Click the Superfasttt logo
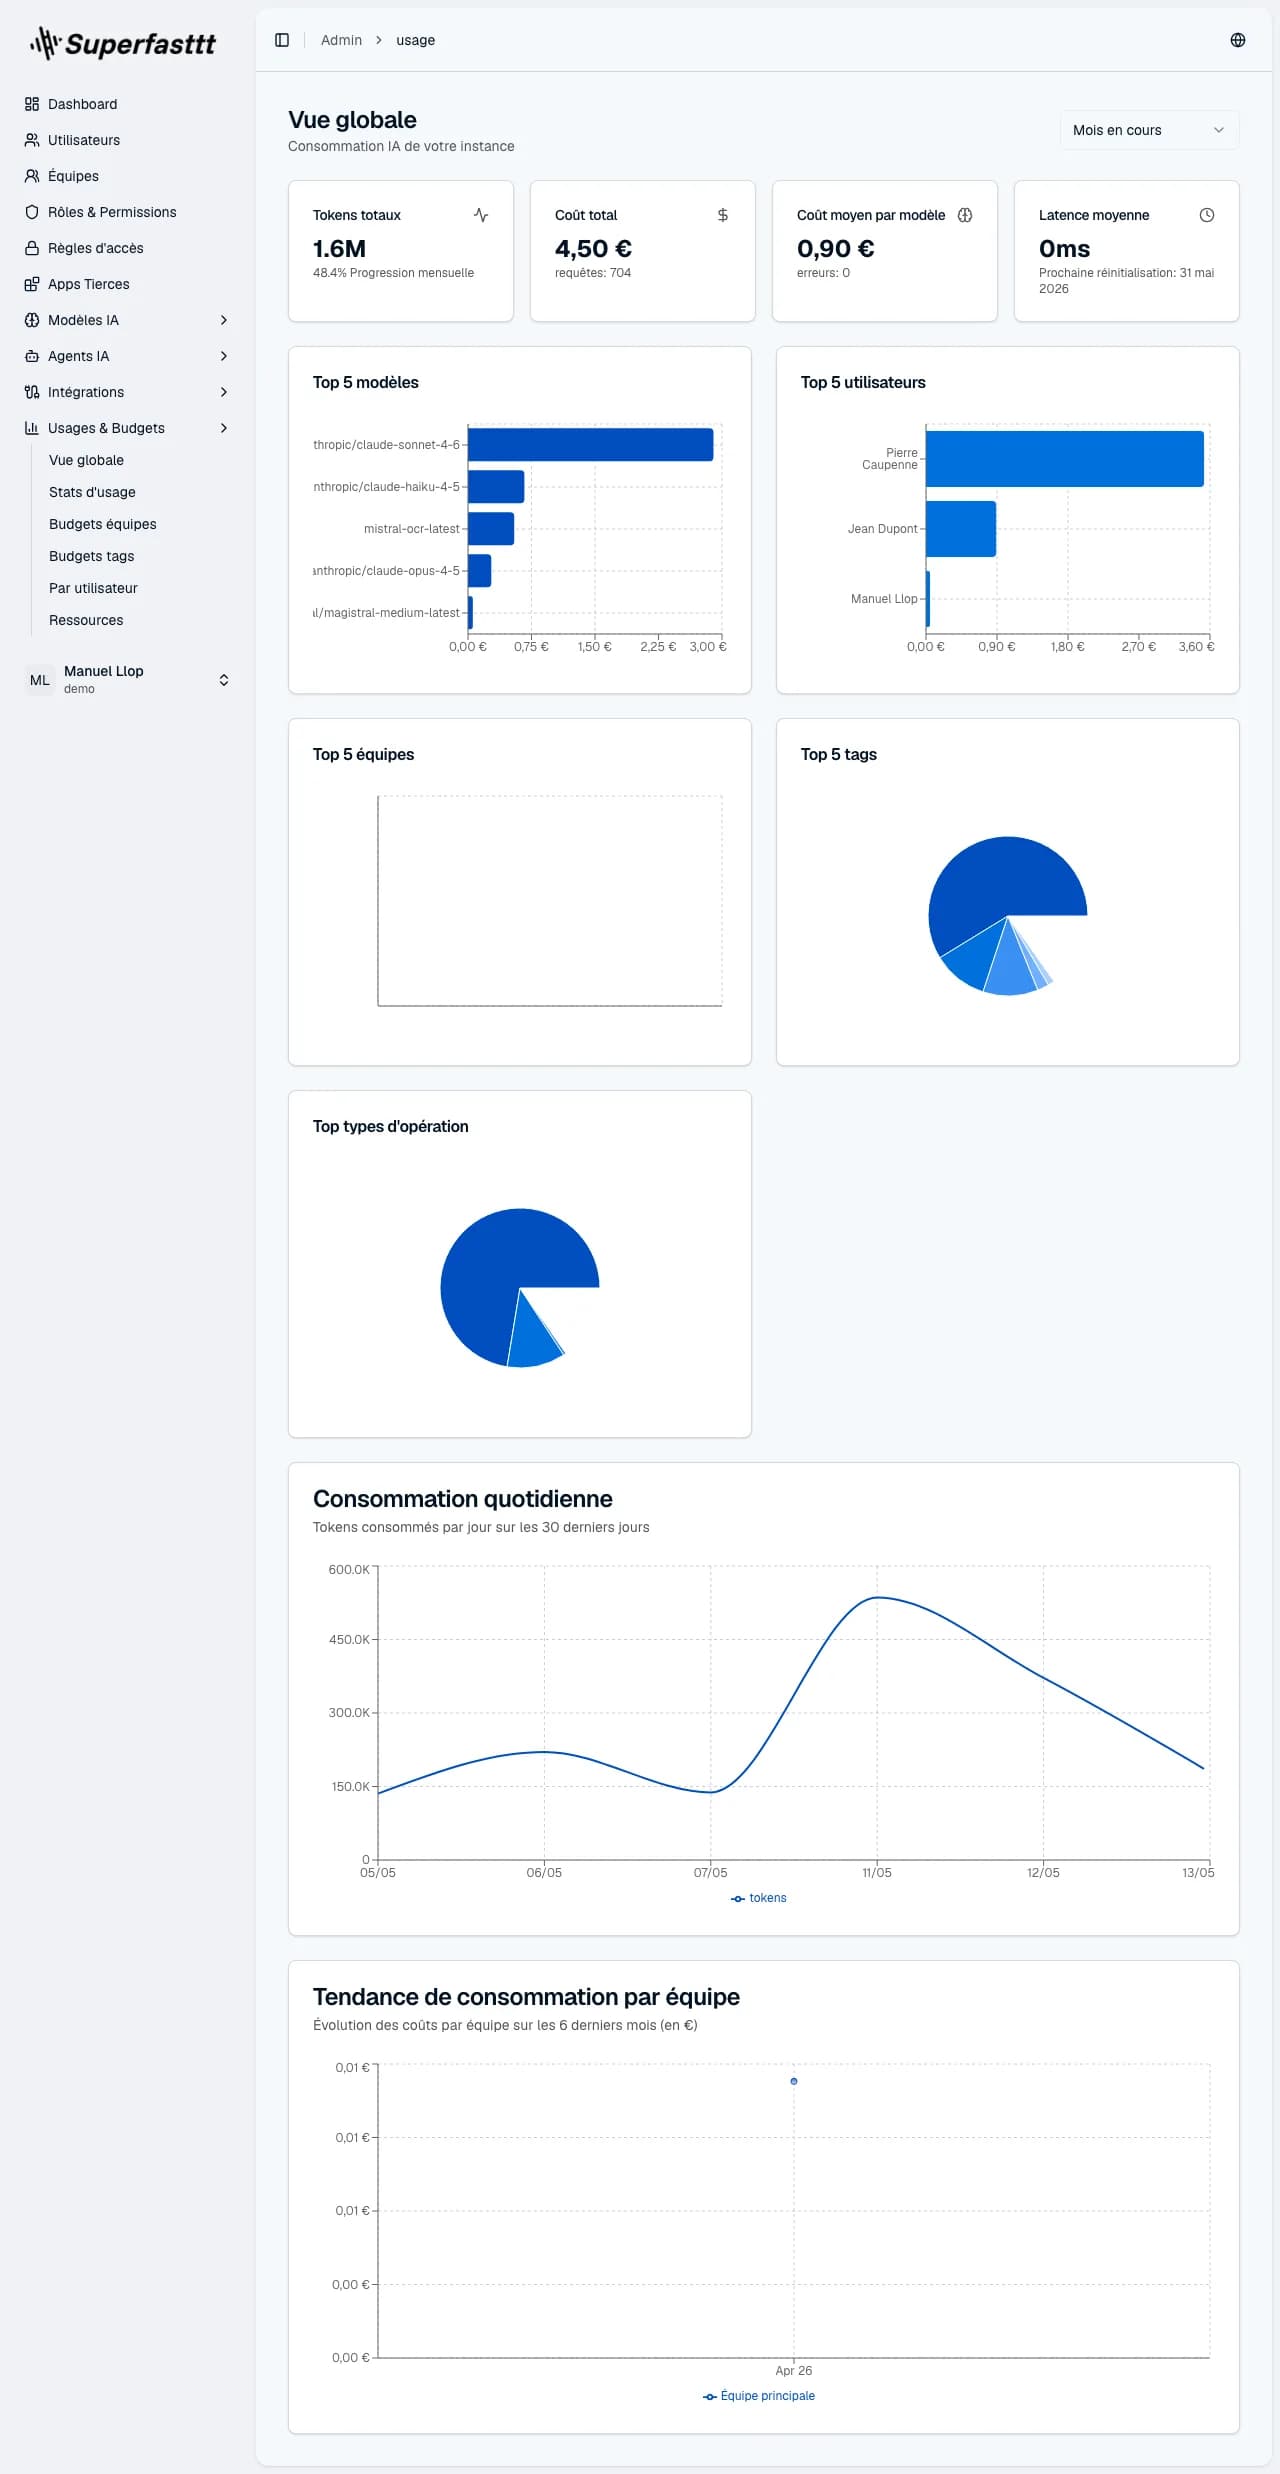The height and width of the screenshot is (2474, 1280). coord(123,43)
